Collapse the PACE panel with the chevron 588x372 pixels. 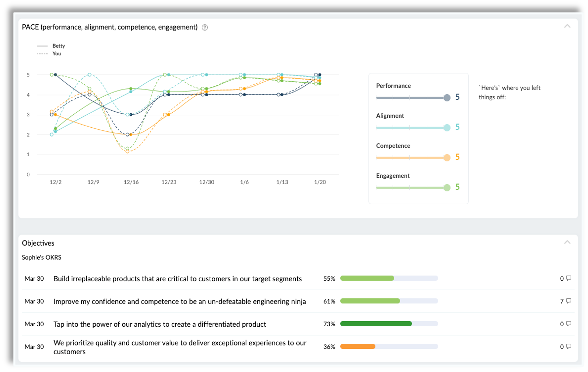tap(567, 26)
